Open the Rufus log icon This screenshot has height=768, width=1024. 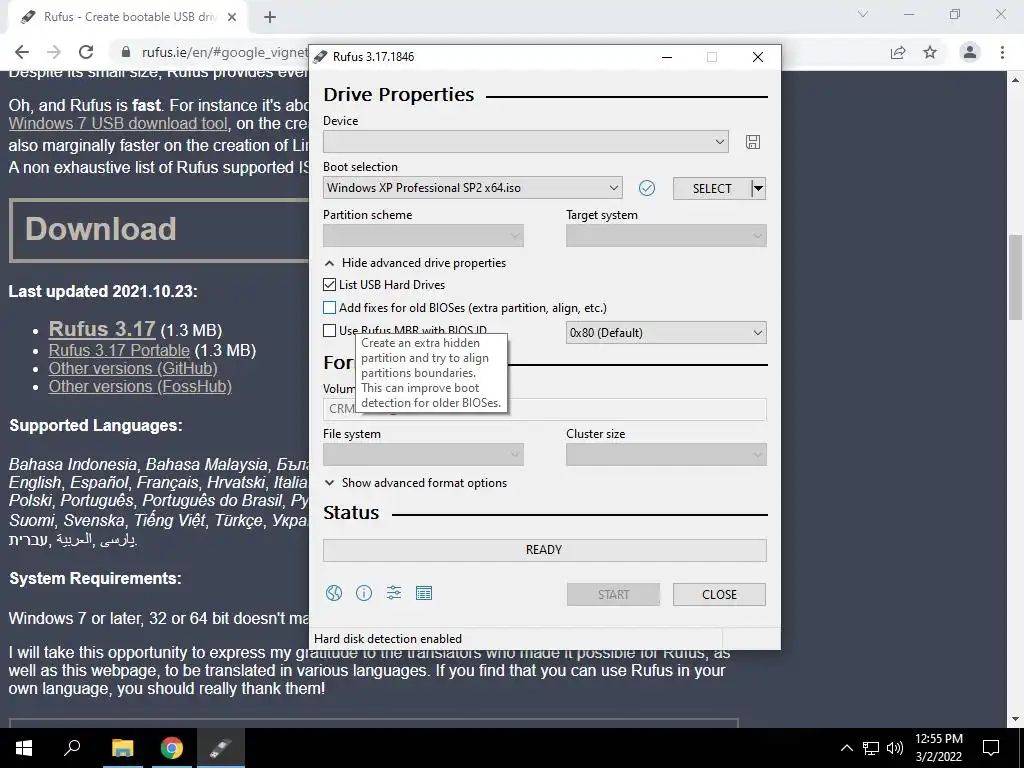[424, 593]
